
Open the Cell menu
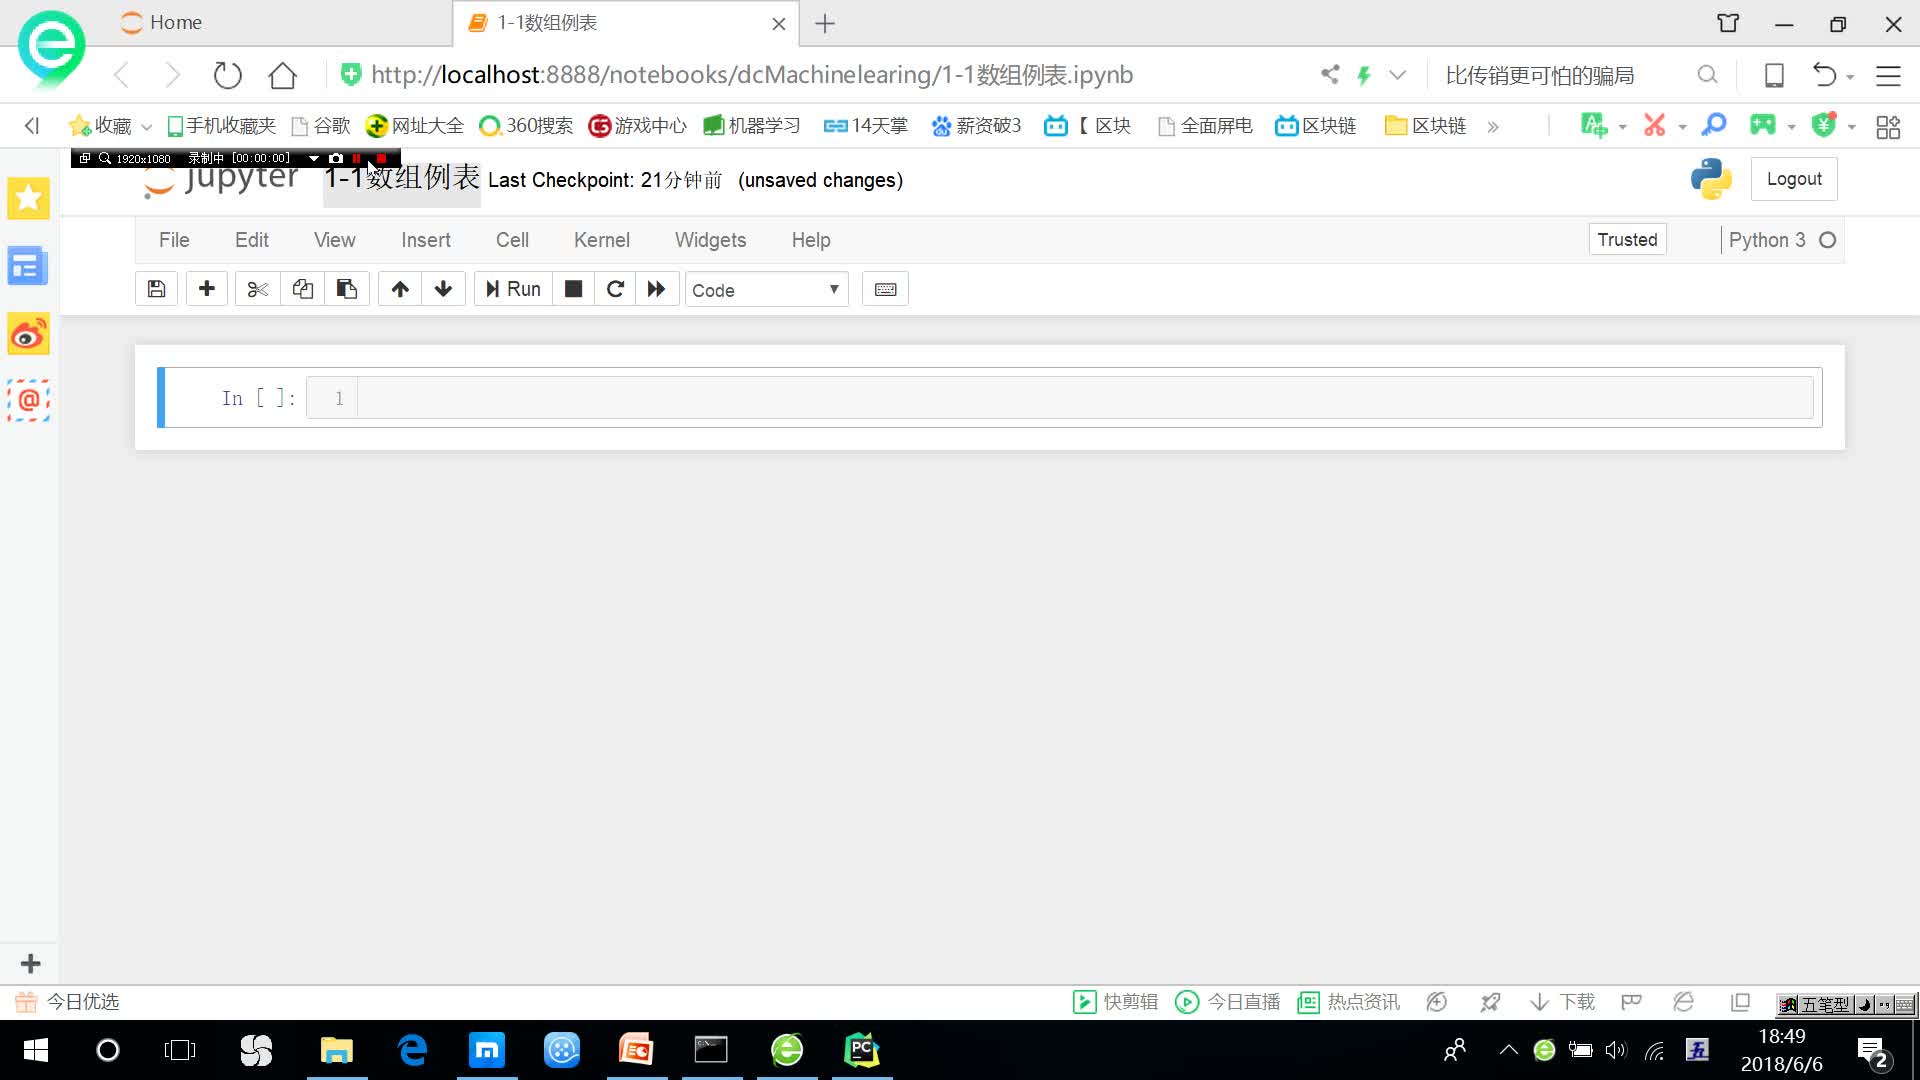[x=512, y=240]
